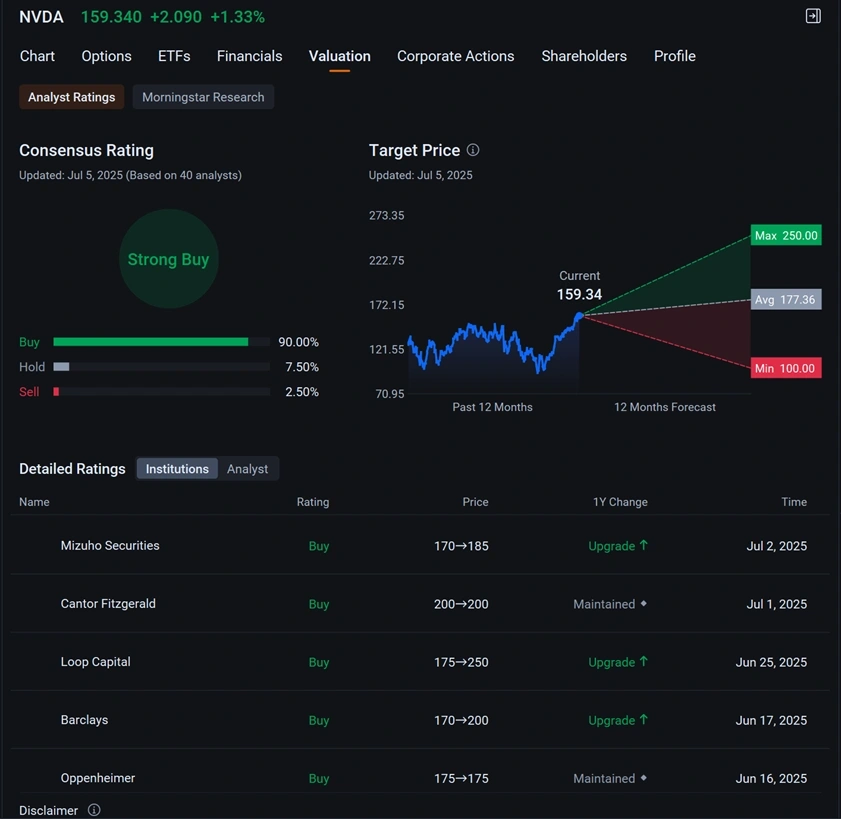Screen dimensions: 841x819
Task: Click the green Buy rating bar
Action: click(x=151, y=342)
